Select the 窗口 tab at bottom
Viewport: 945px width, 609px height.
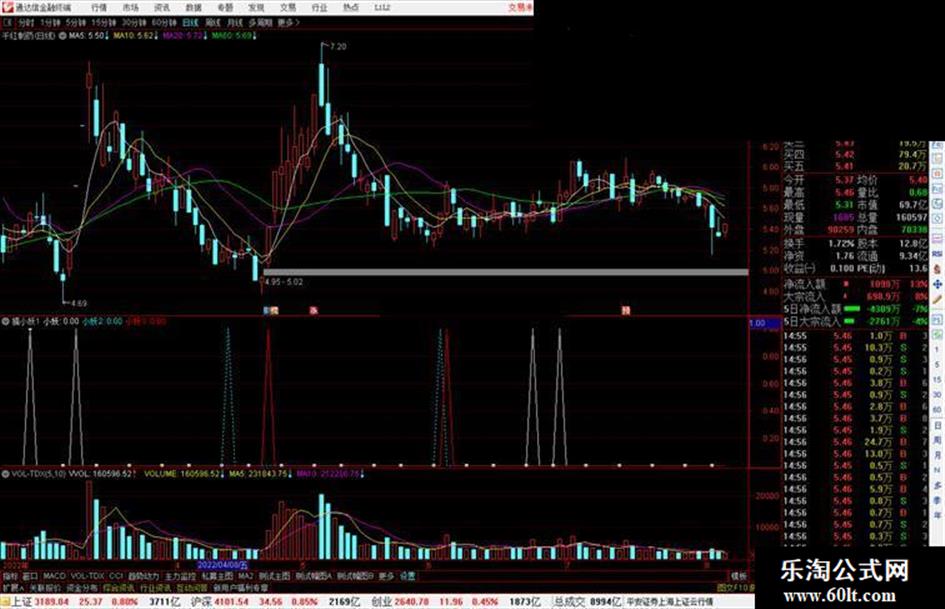tap(30, 576)
